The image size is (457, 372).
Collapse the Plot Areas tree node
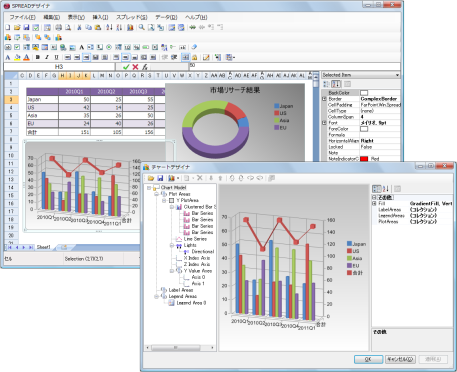coord(156,194)
